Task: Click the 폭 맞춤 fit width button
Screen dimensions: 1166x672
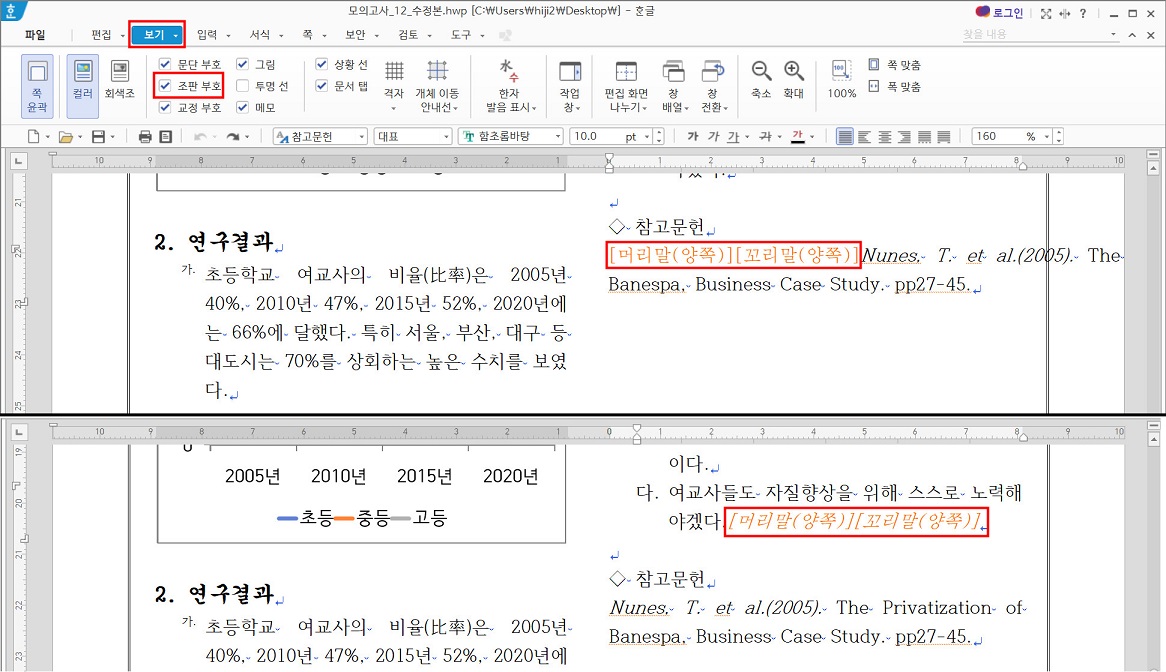Action: 895,86
